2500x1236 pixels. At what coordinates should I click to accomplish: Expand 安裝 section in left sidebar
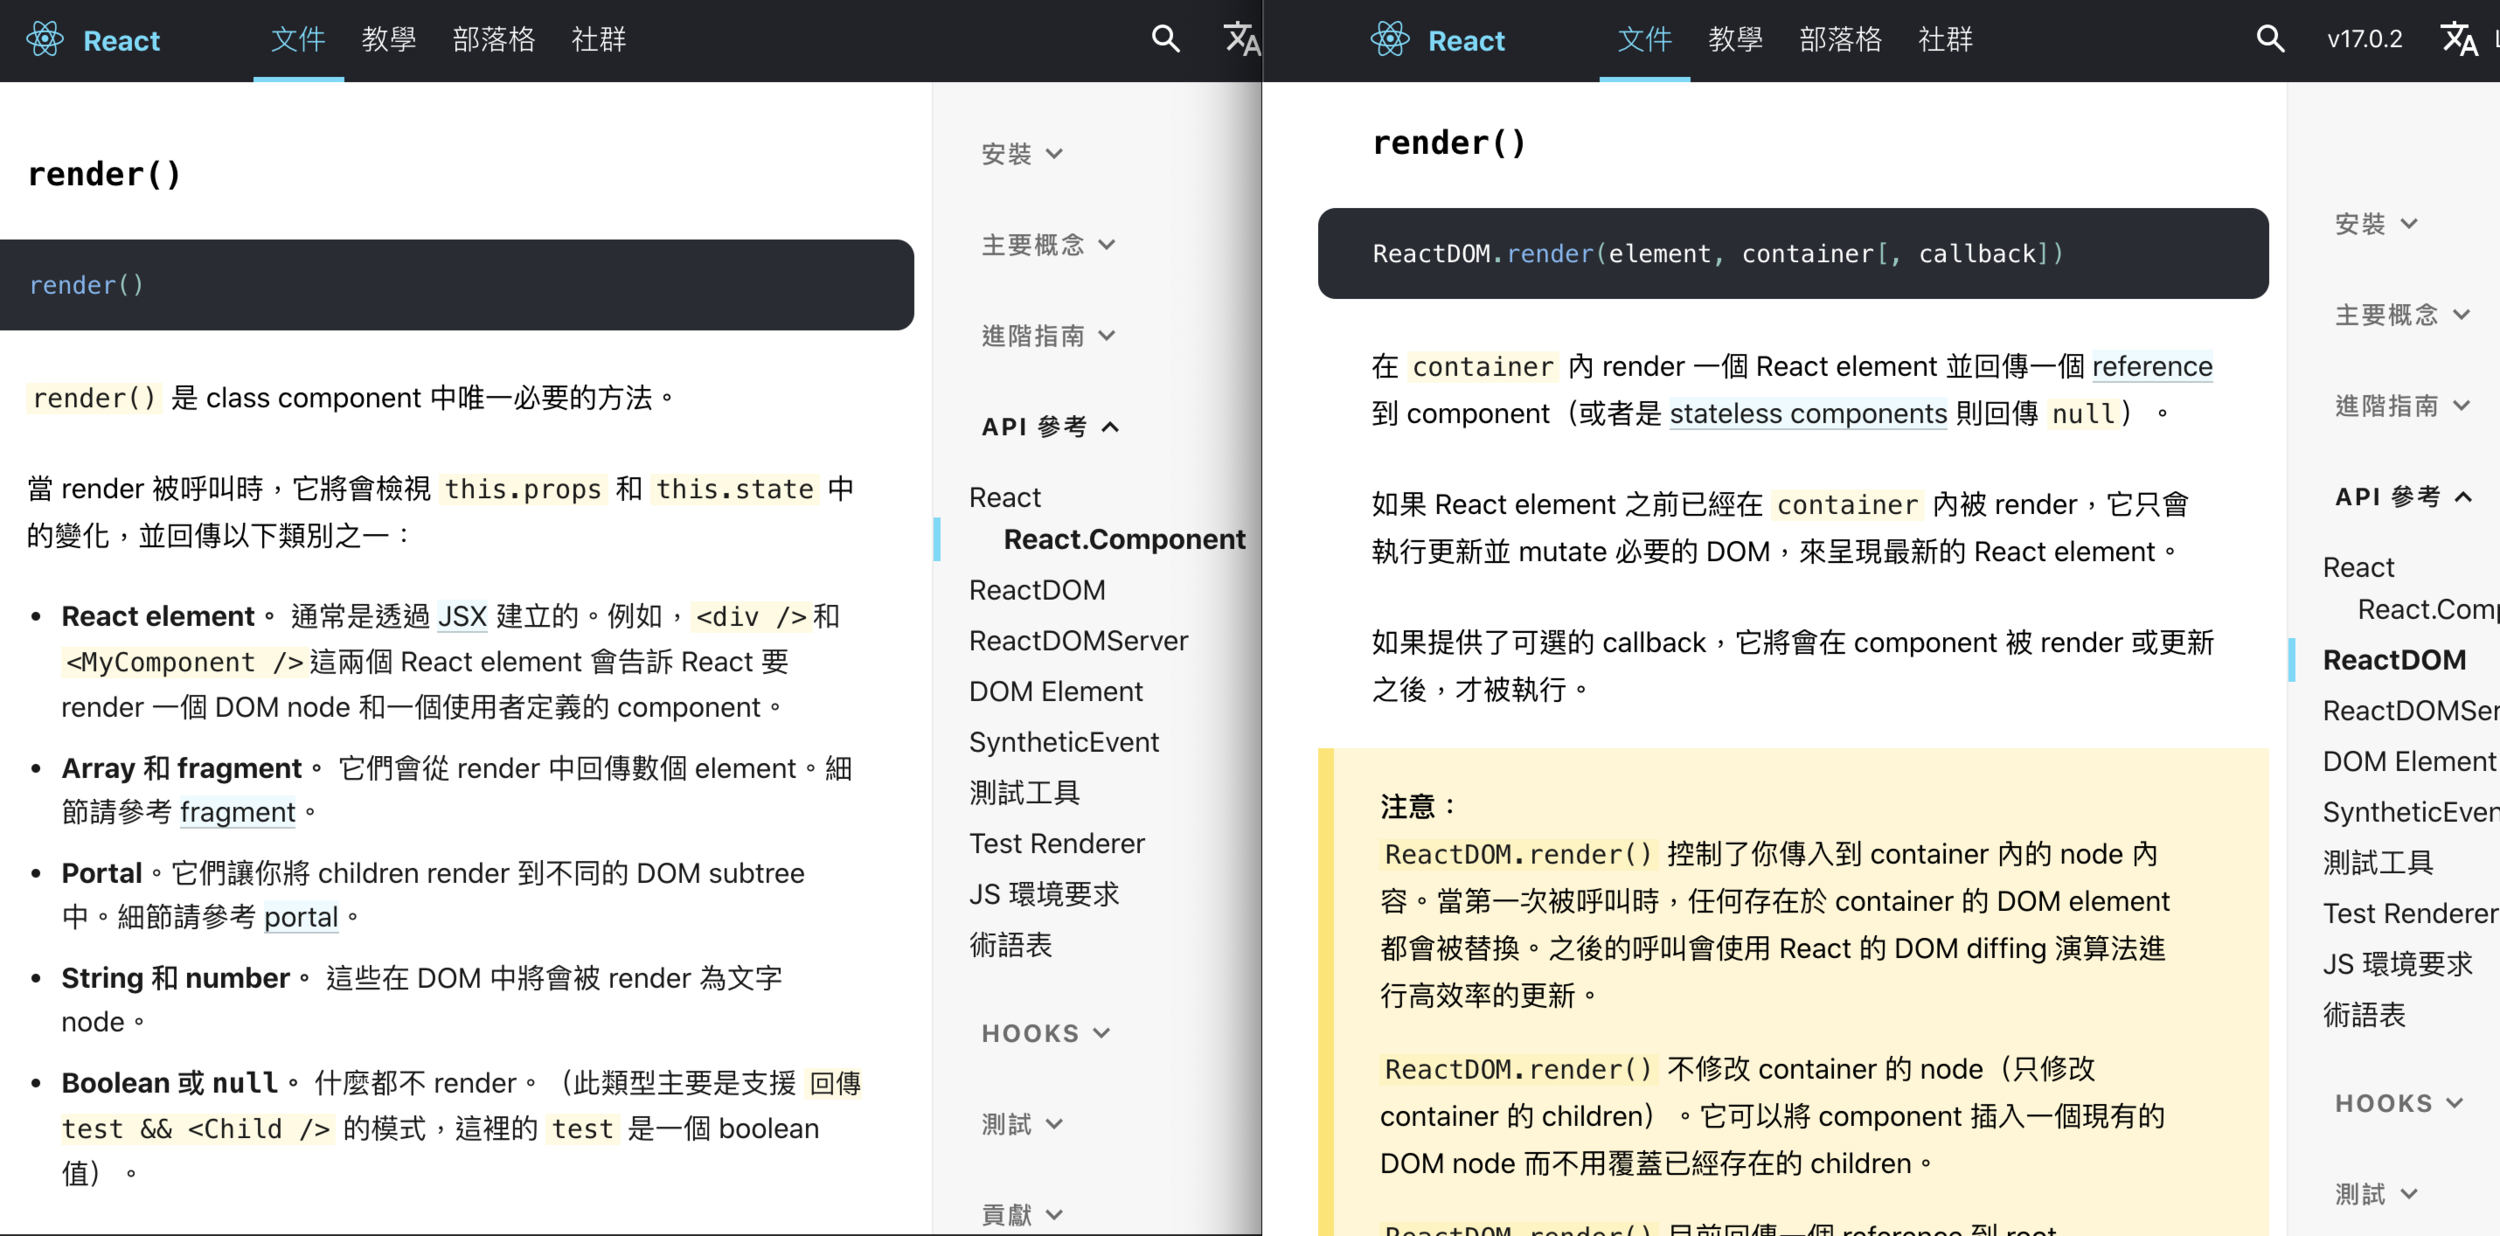coord(1021,154)
